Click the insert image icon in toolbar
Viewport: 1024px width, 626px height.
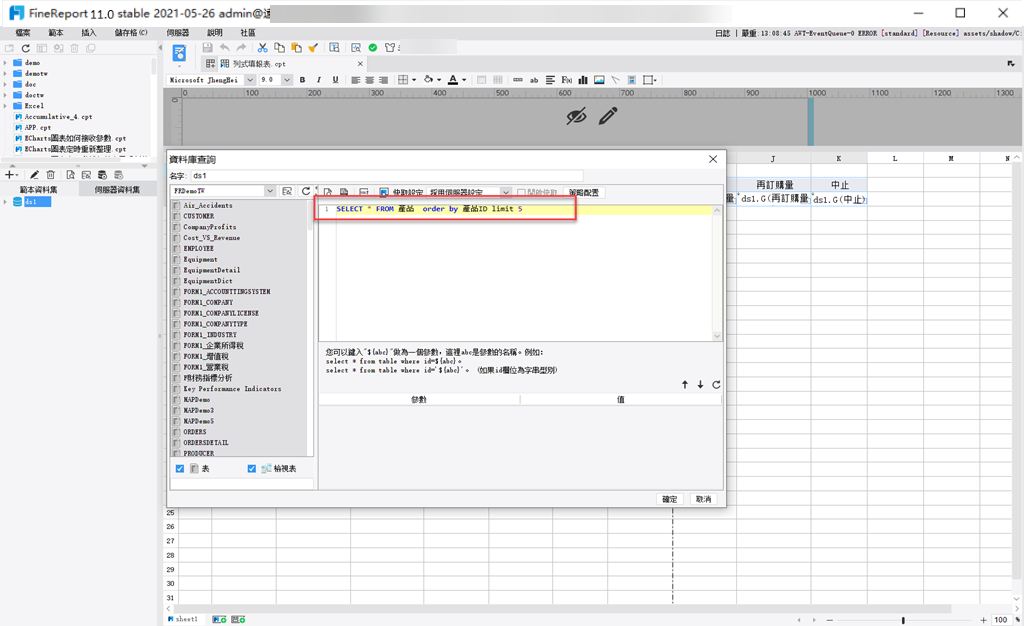pos(599,80)
